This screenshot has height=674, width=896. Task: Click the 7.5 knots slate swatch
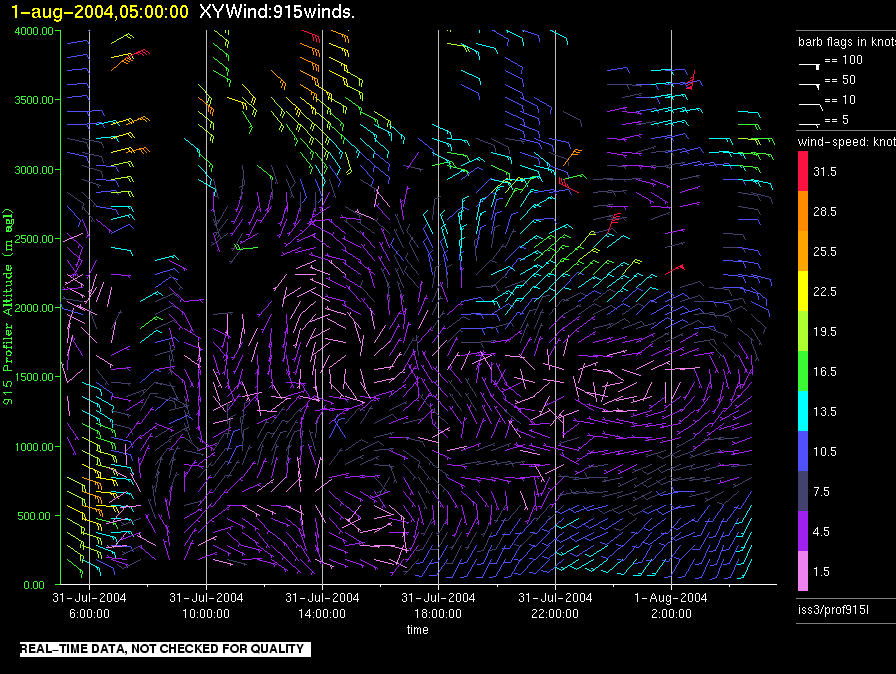pos(803,491)
